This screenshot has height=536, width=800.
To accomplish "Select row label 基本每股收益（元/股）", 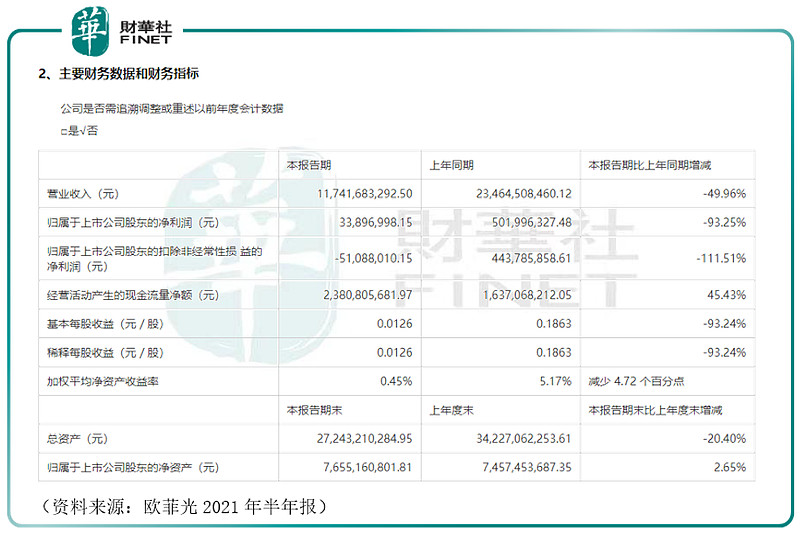I will coord(105,324).
